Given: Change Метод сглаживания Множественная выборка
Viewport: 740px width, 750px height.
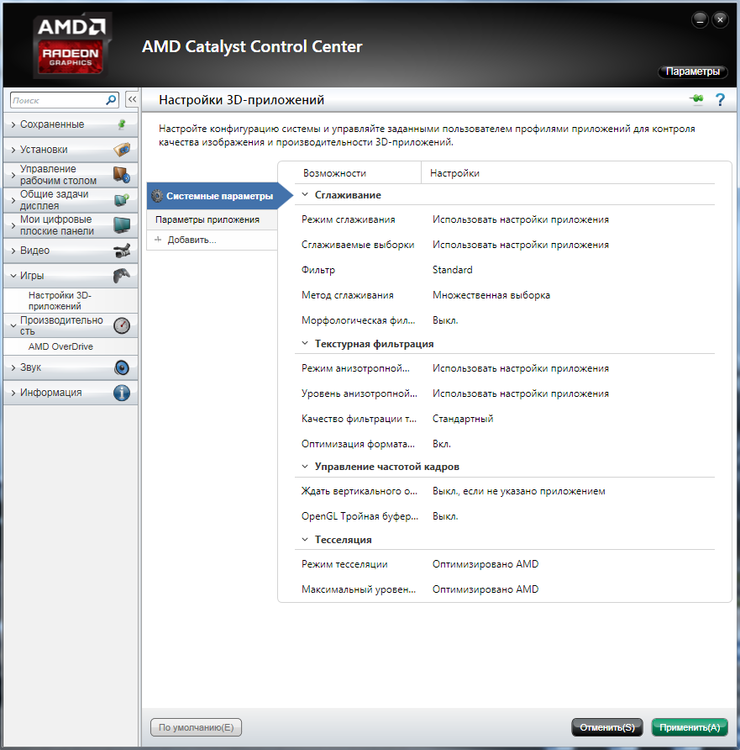Looking at the screenshot, I should tap(491, 295).
